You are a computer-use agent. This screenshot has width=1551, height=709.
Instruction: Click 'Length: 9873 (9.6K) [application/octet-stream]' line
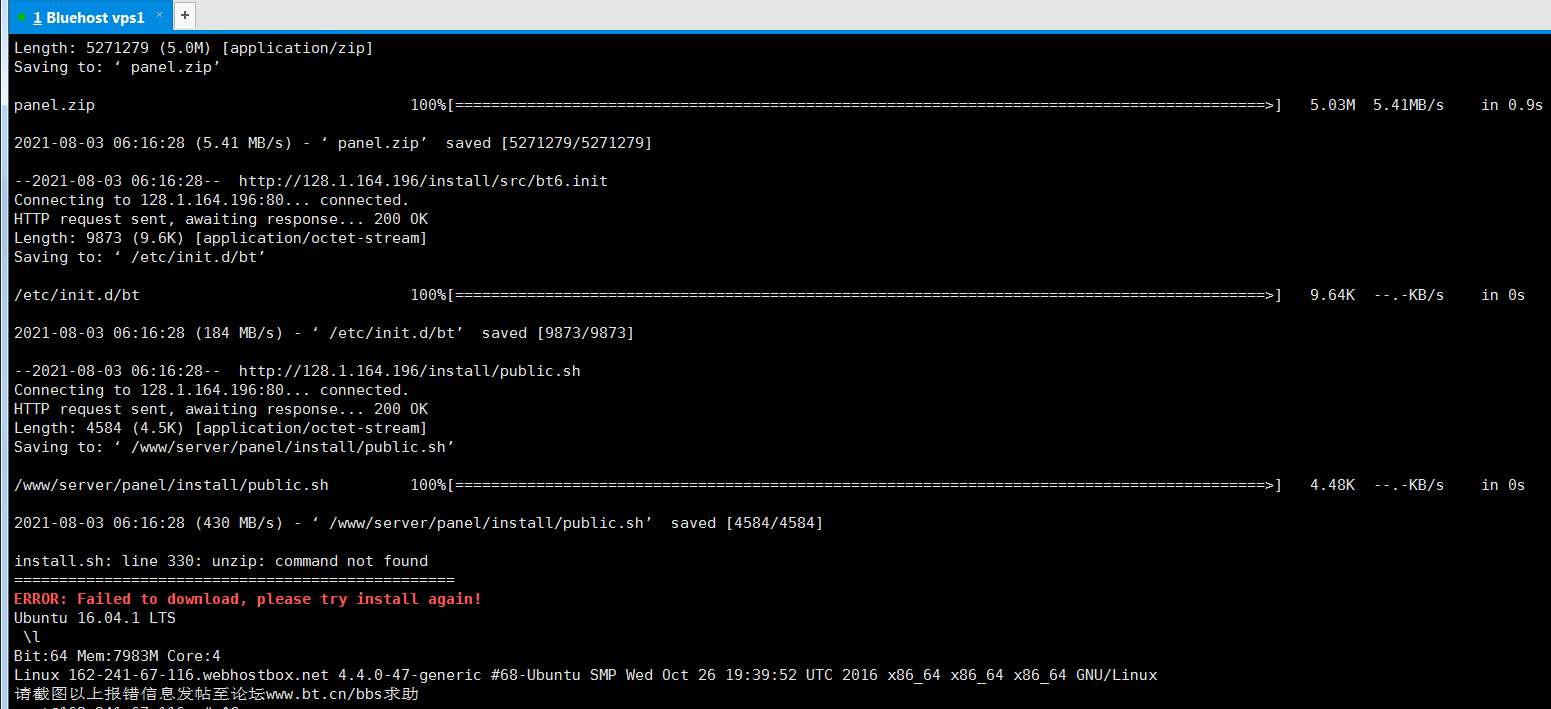point(220,238)
